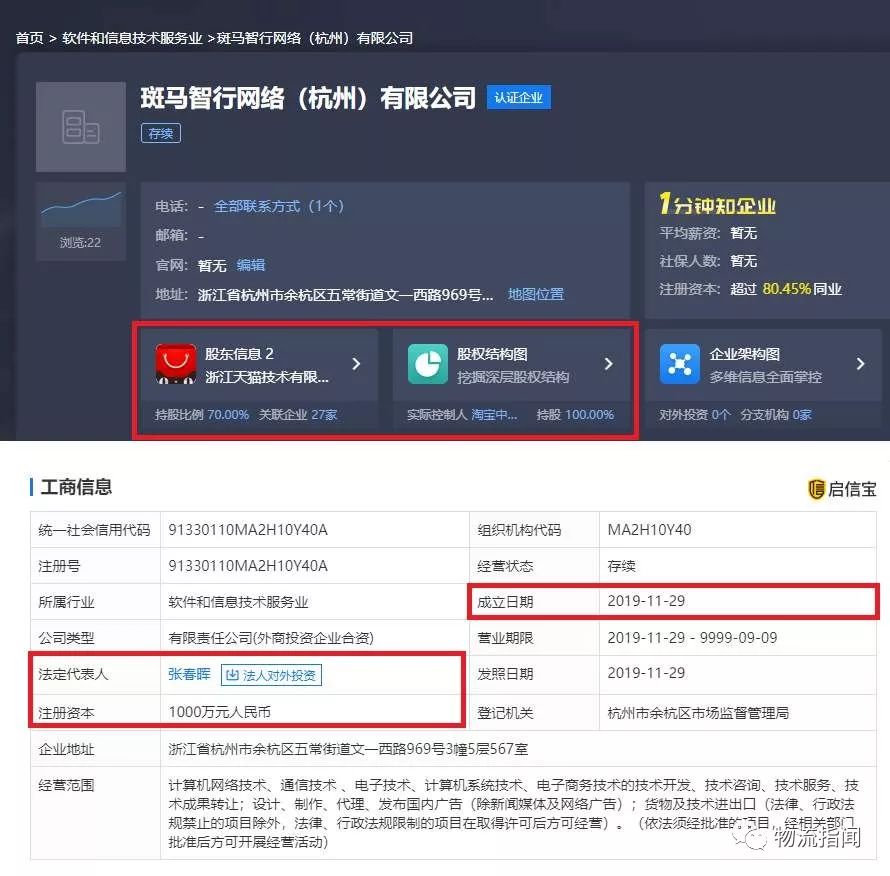The image size is (890, 876).
Task: Open 全部联系方式 link
Action: pos(278,206)
